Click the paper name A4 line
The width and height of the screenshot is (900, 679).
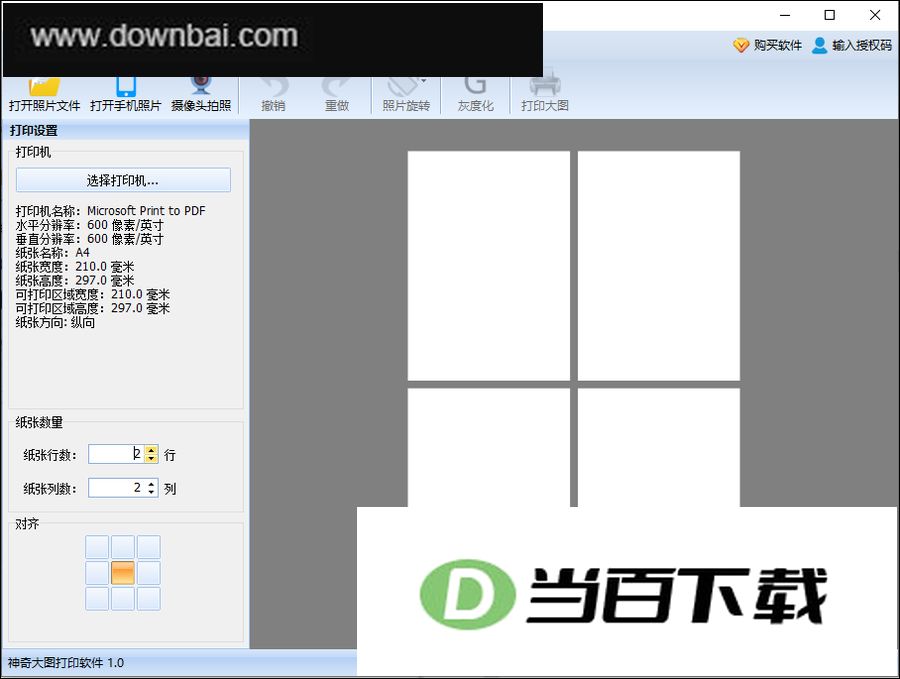coord(53,253)
